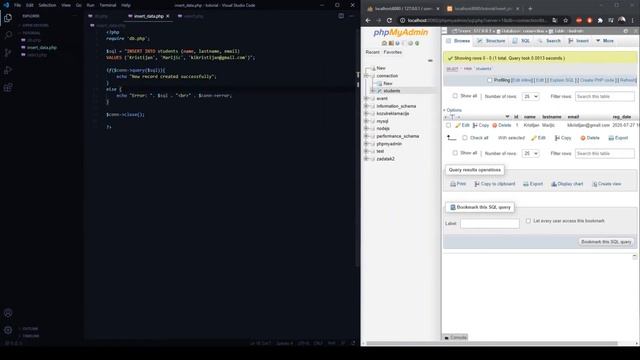Switch to the Insert tab in phpMyAdmin
Viewport: 640px width, 360px height.
[578, 41]
